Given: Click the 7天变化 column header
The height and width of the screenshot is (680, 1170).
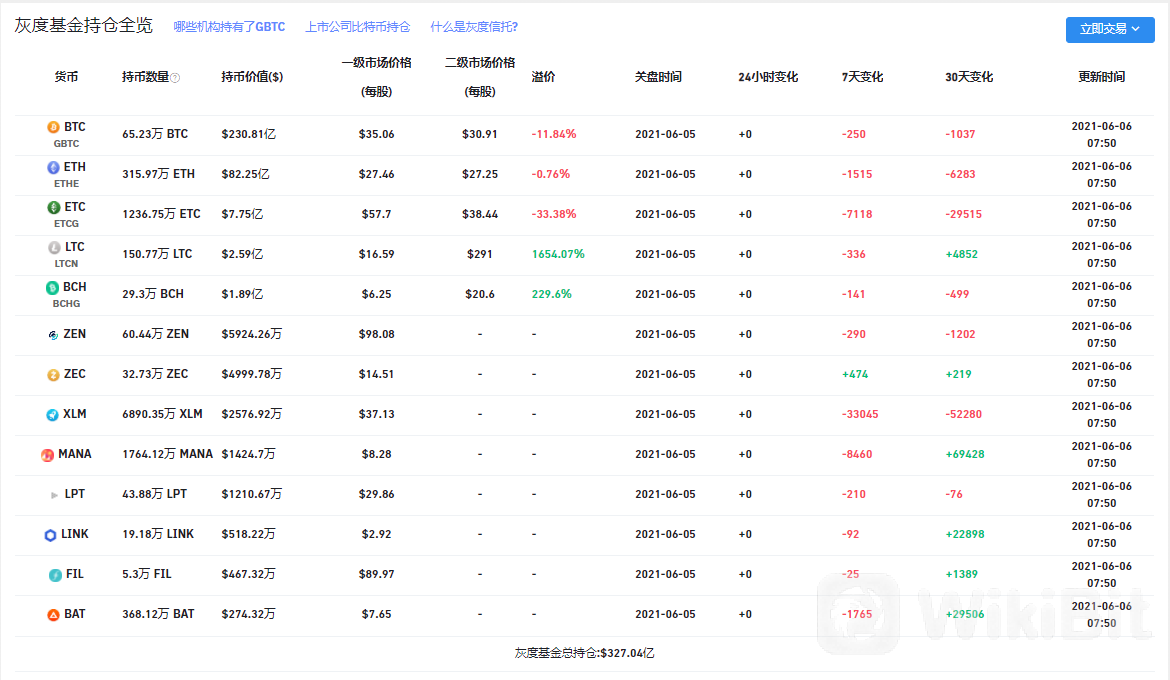Looking at the screenshot, I should click(862, 77).
